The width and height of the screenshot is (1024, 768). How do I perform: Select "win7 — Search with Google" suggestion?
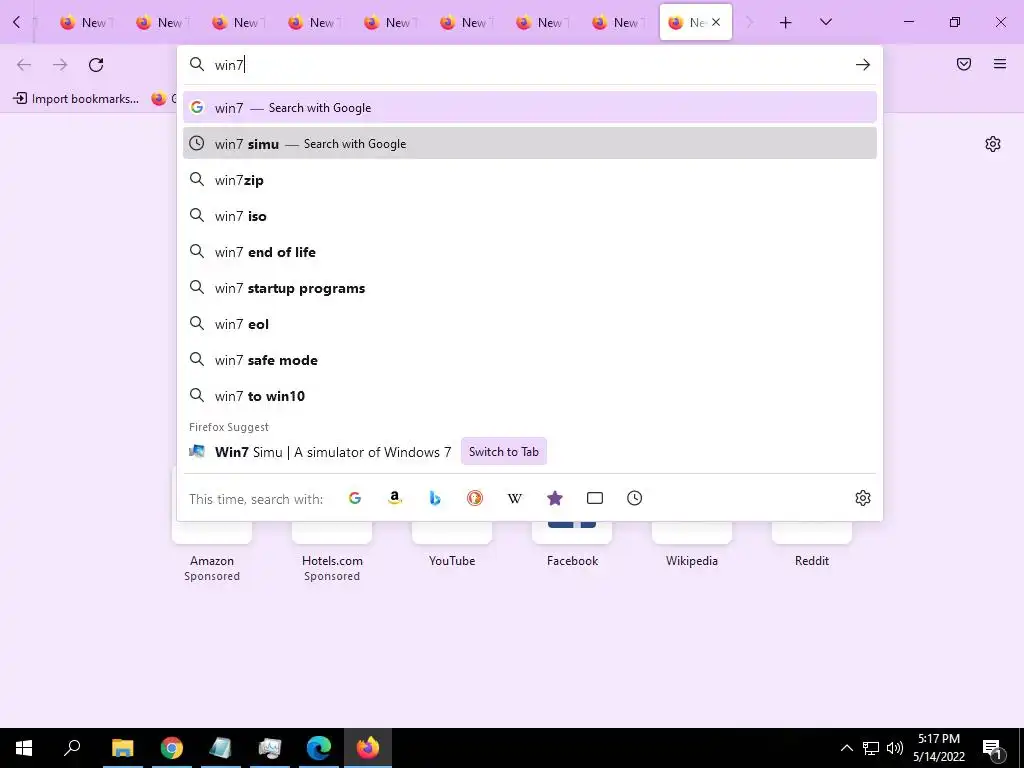[x=530, y=108]
